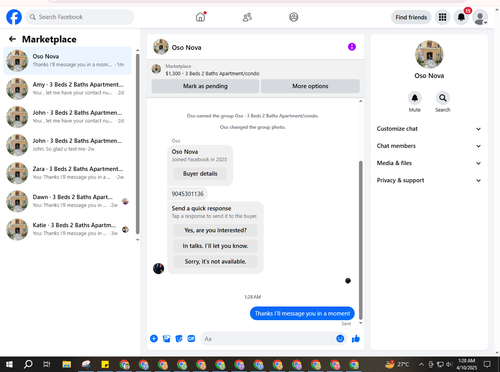Screen dimensions: 500x372
Task: Send quick response Yes, are you interested?
Action: 215,230
